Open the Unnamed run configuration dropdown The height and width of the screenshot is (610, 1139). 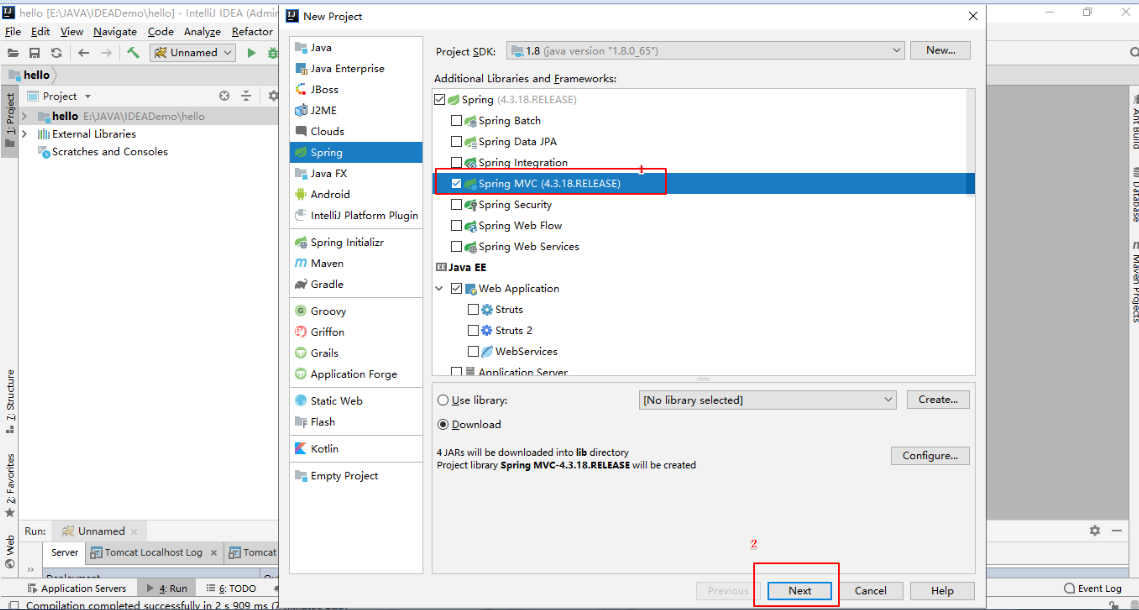193,52
